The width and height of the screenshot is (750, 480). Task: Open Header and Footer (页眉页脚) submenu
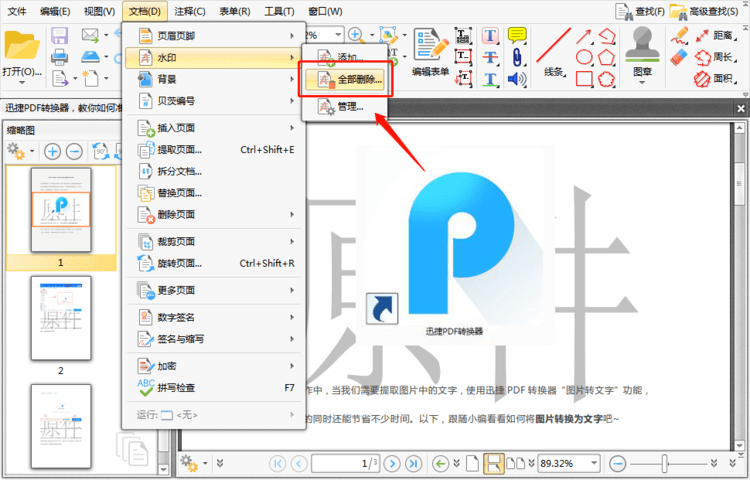(215, 36)
